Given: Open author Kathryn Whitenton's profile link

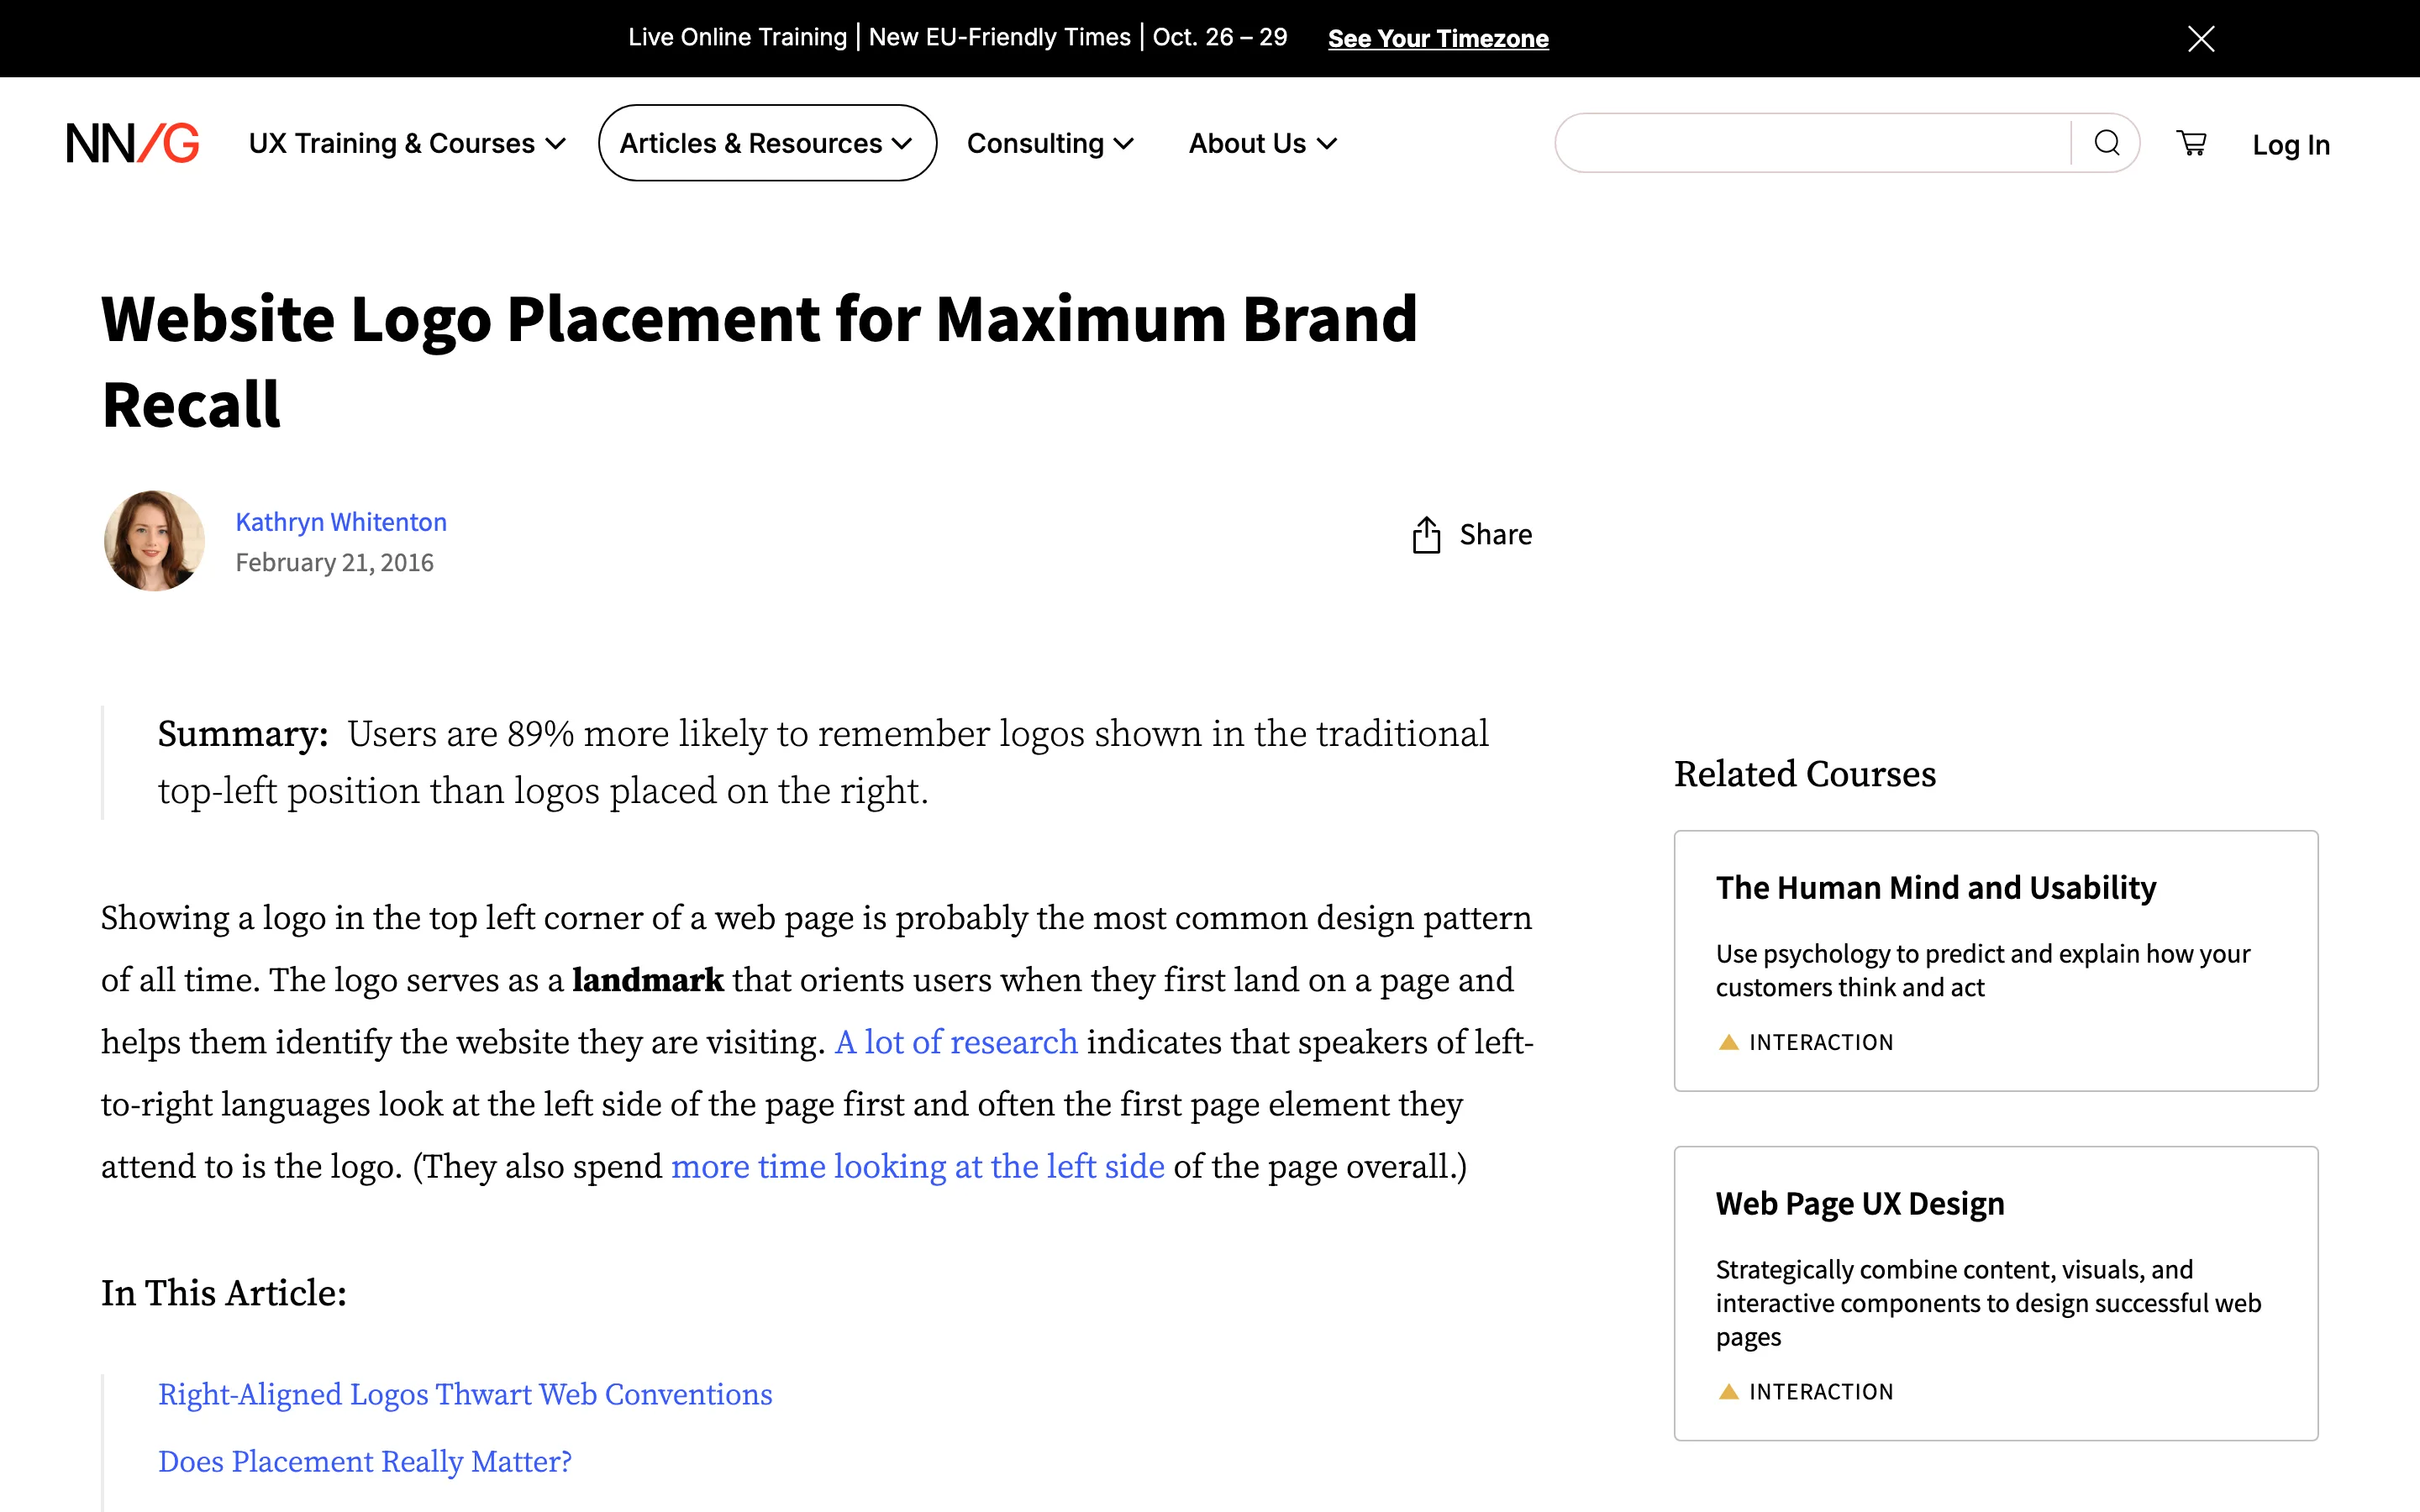Looking at the screenshot, I should 341,522.
